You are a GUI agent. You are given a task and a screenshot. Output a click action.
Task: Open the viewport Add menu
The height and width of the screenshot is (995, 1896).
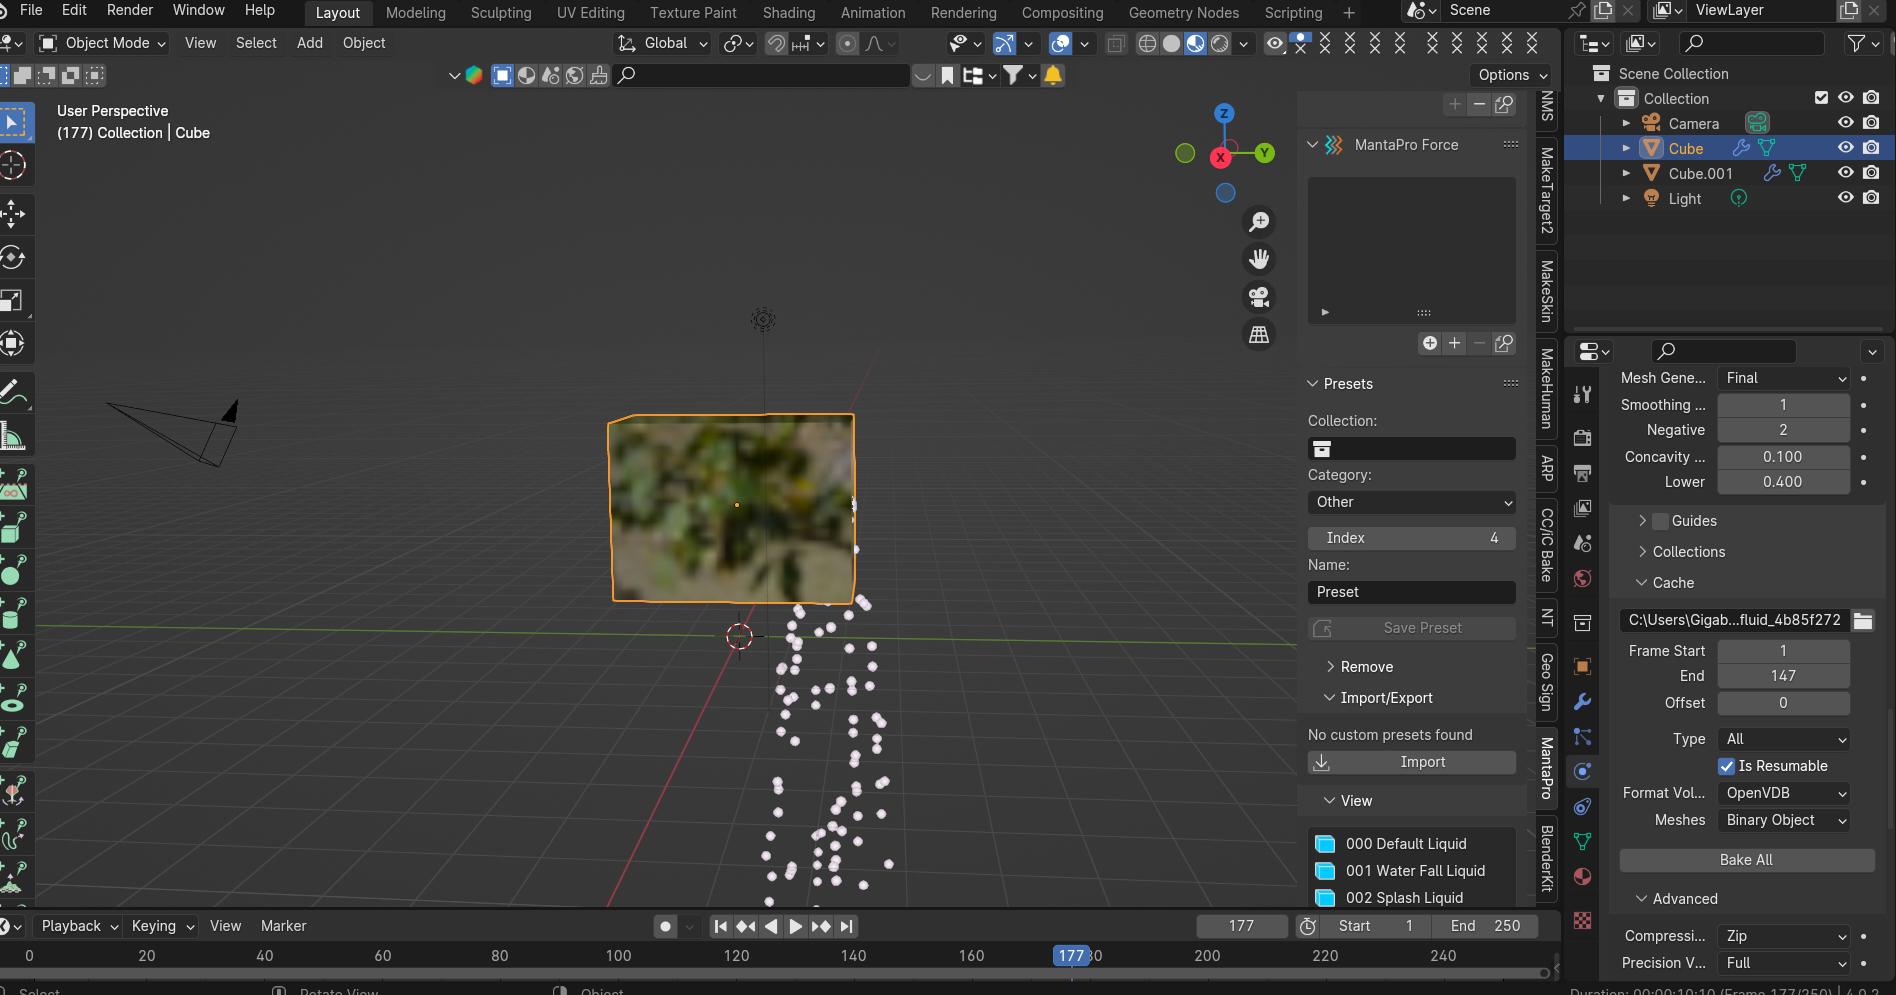coord(310,43)
